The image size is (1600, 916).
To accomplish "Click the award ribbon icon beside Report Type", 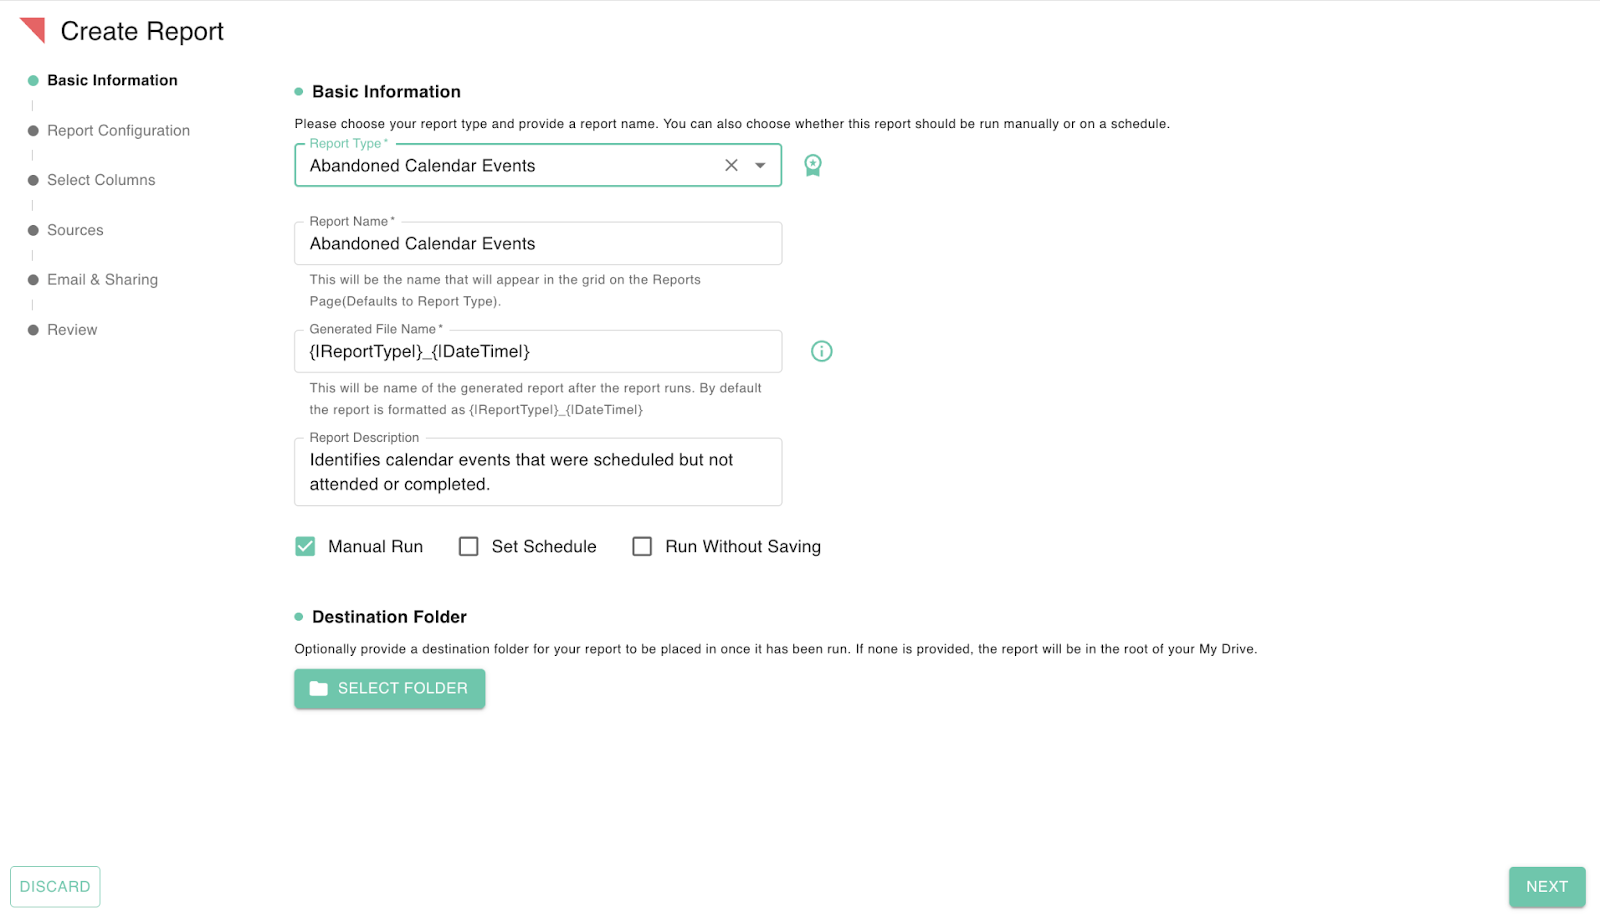I will click(812, 165).
